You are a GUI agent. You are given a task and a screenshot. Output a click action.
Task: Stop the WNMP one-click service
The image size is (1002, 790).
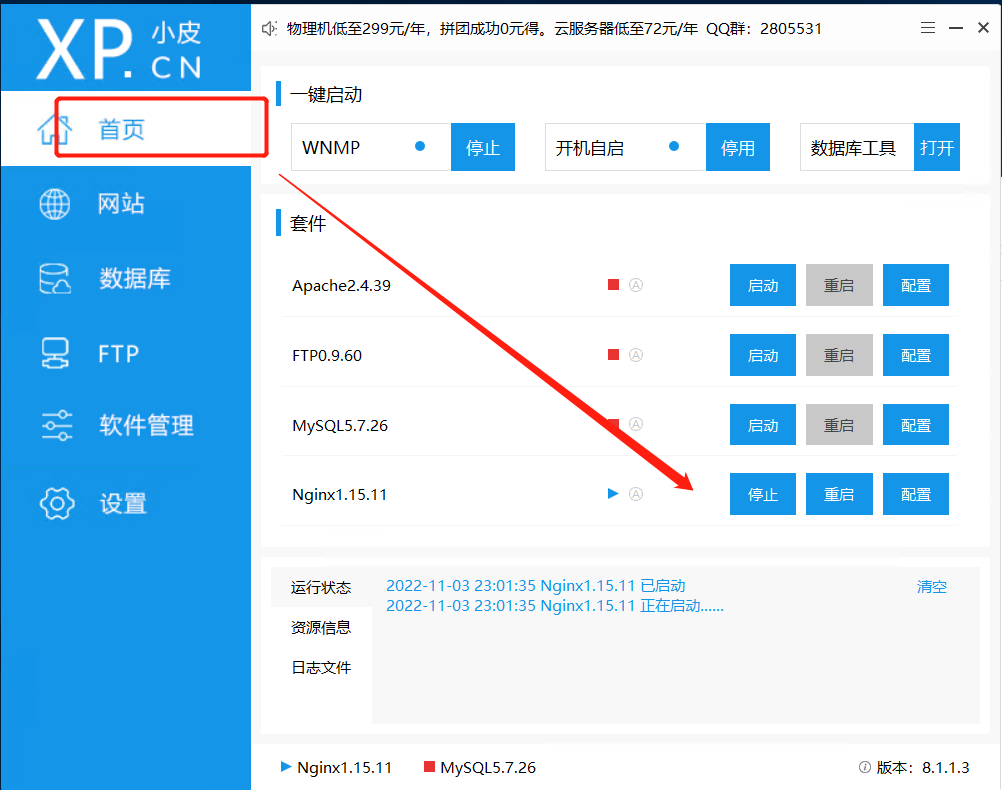(x=483, y=148)
